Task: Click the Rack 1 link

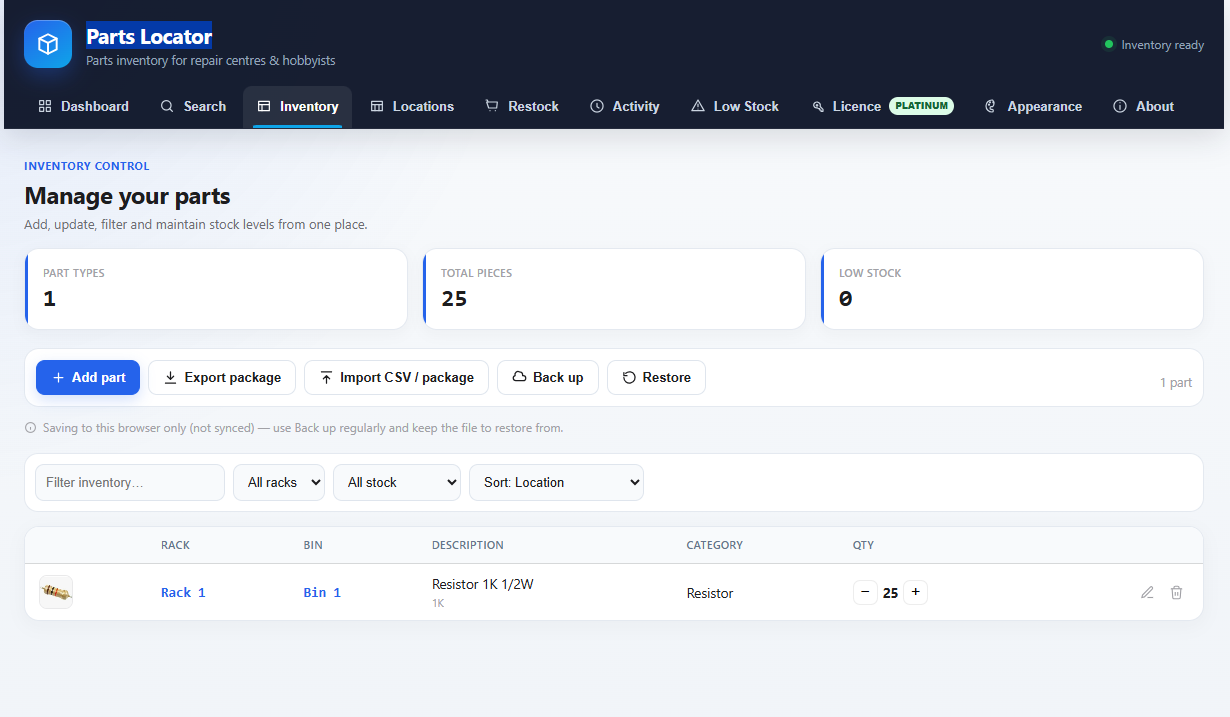Action: 183,593
